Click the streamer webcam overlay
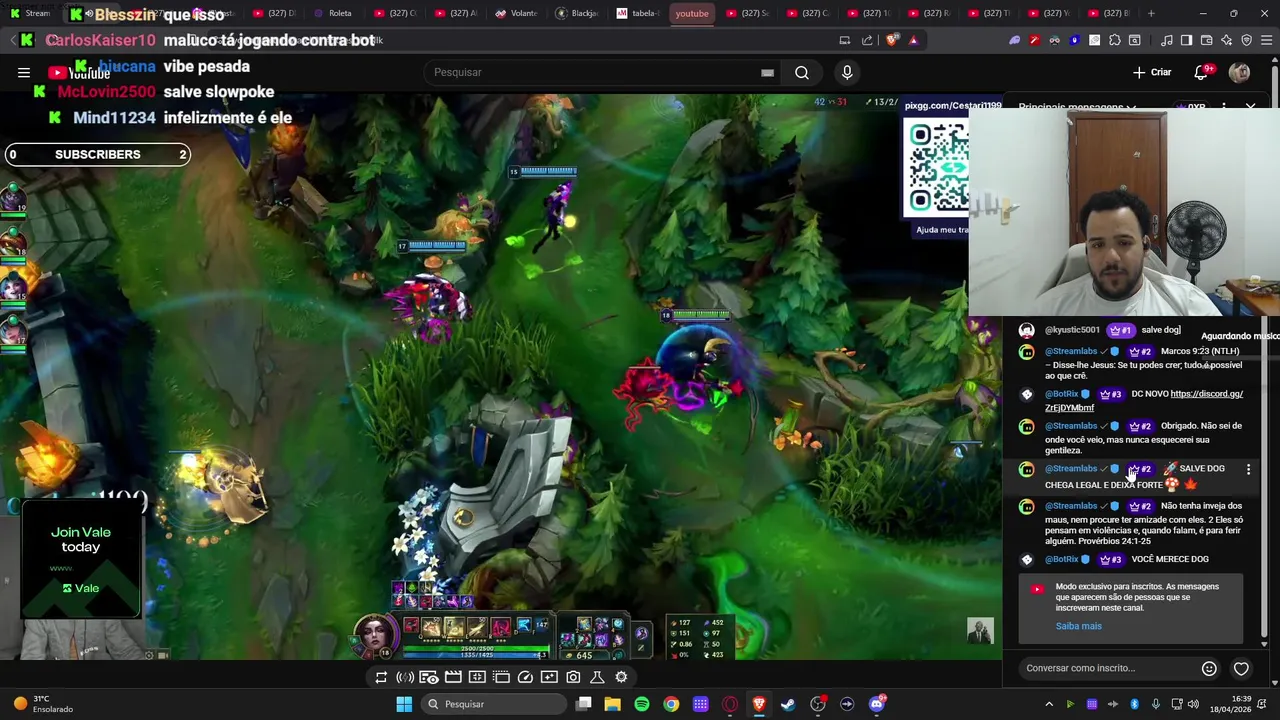Image resolution: width=1280 pixels, height=720 pixels. tap(1124, 212)
